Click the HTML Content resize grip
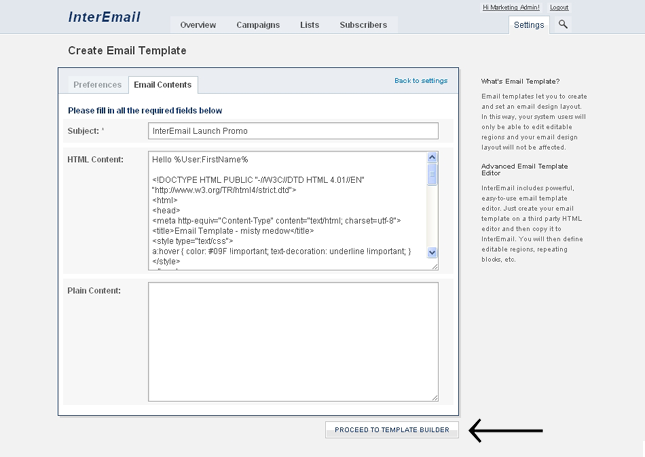The width and height of the screenshot is (645, 457). pos(434,266)
